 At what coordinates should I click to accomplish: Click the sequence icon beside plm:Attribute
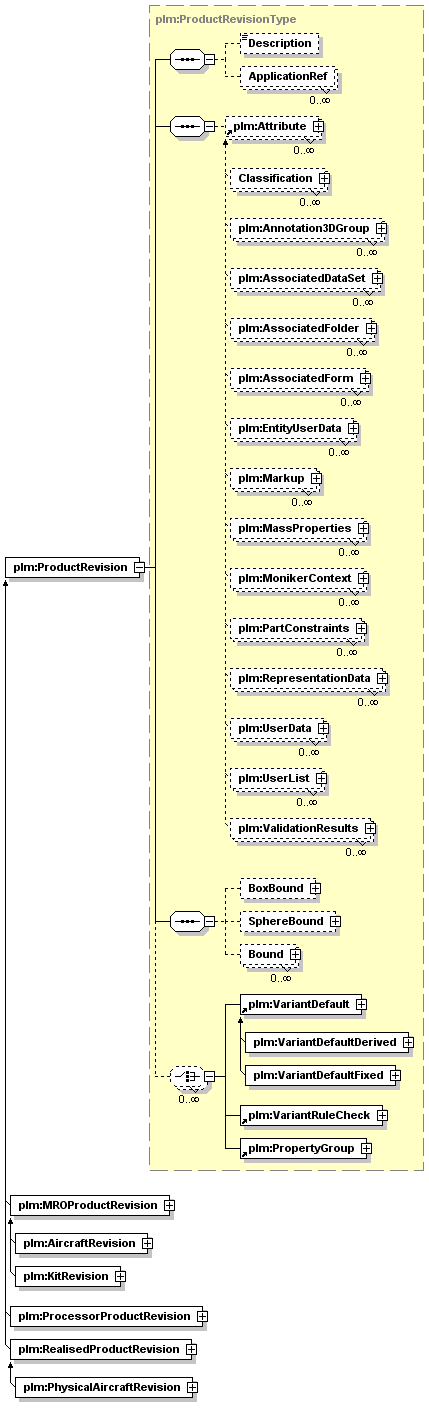(186, 127)
